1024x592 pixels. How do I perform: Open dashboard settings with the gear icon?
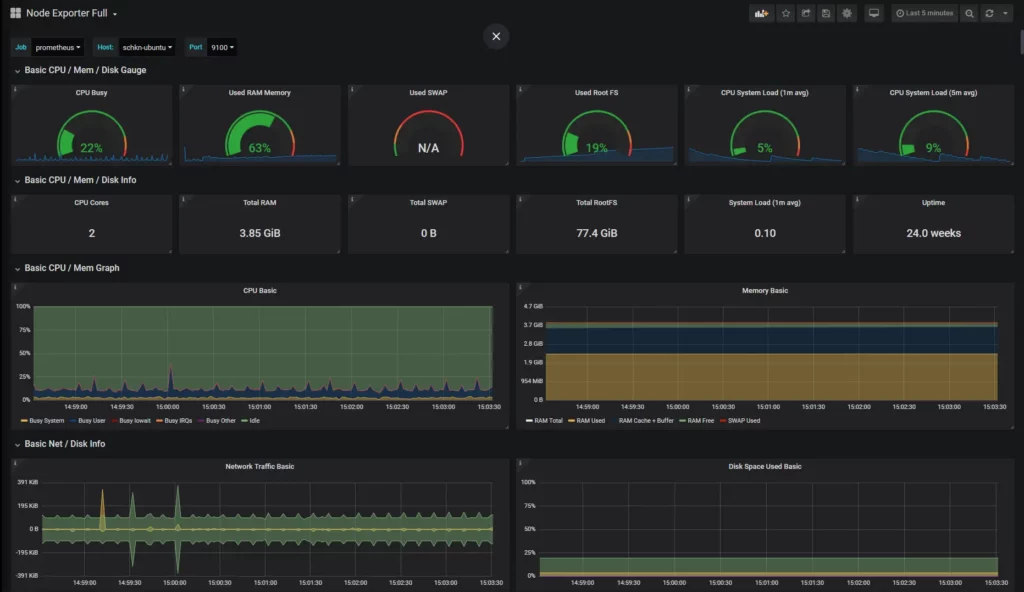[x=847, y=13]
